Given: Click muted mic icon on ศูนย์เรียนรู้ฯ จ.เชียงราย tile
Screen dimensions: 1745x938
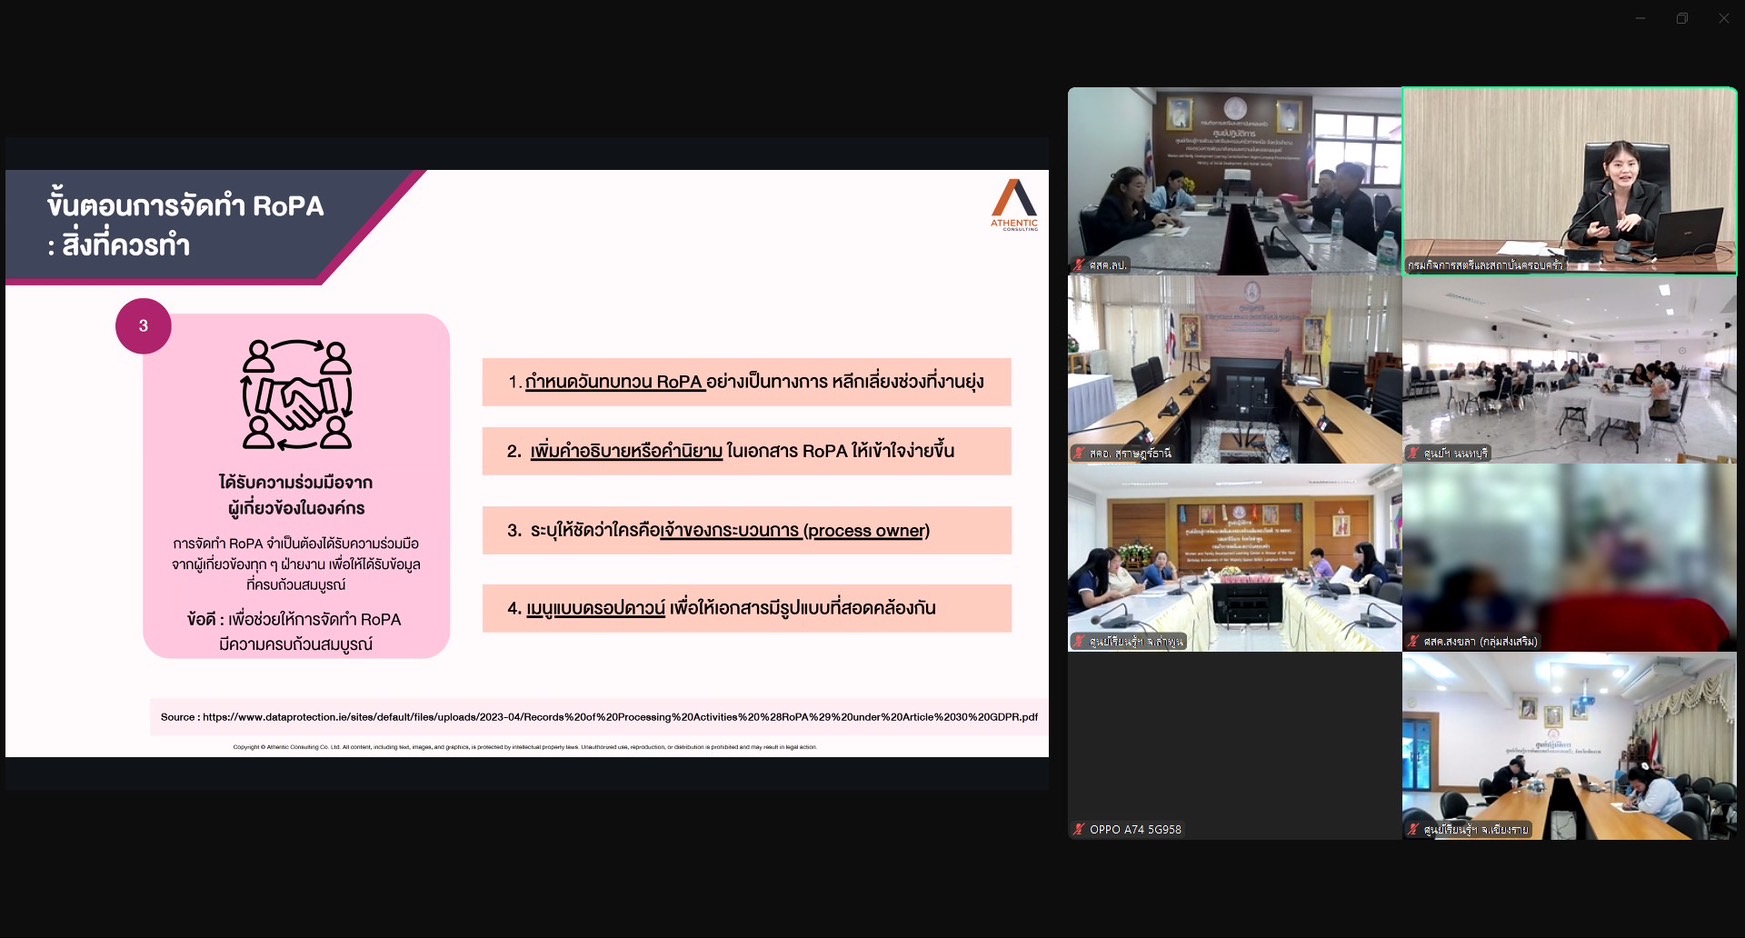Looking at the screenshot, I should (1413, 829).
